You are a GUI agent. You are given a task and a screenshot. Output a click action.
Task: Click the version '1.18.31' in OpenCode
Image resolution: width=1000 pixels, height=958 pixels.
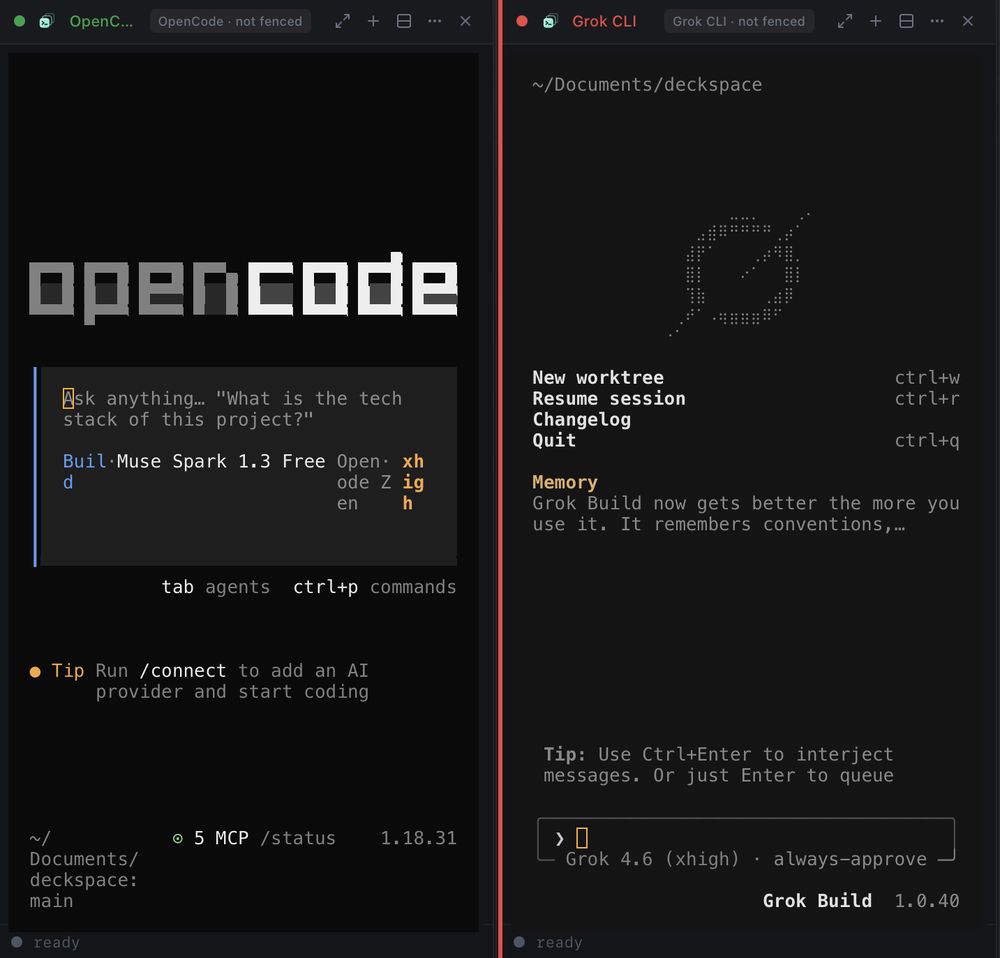[418, 838]
